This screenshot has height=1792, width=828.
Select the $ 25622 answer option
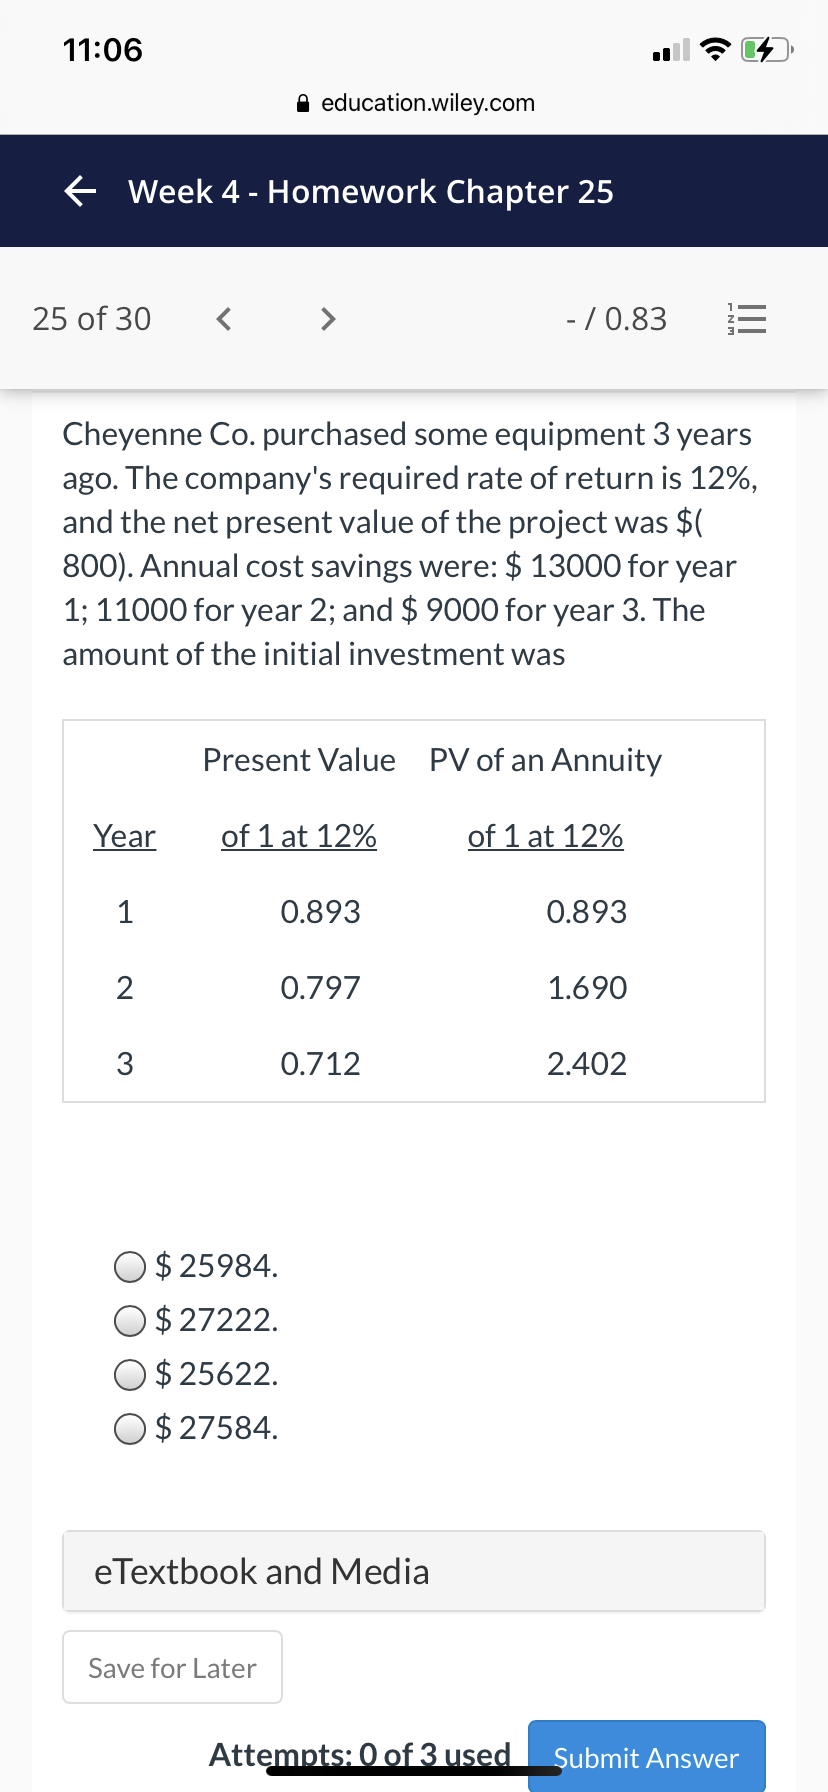coord(197,1374)
